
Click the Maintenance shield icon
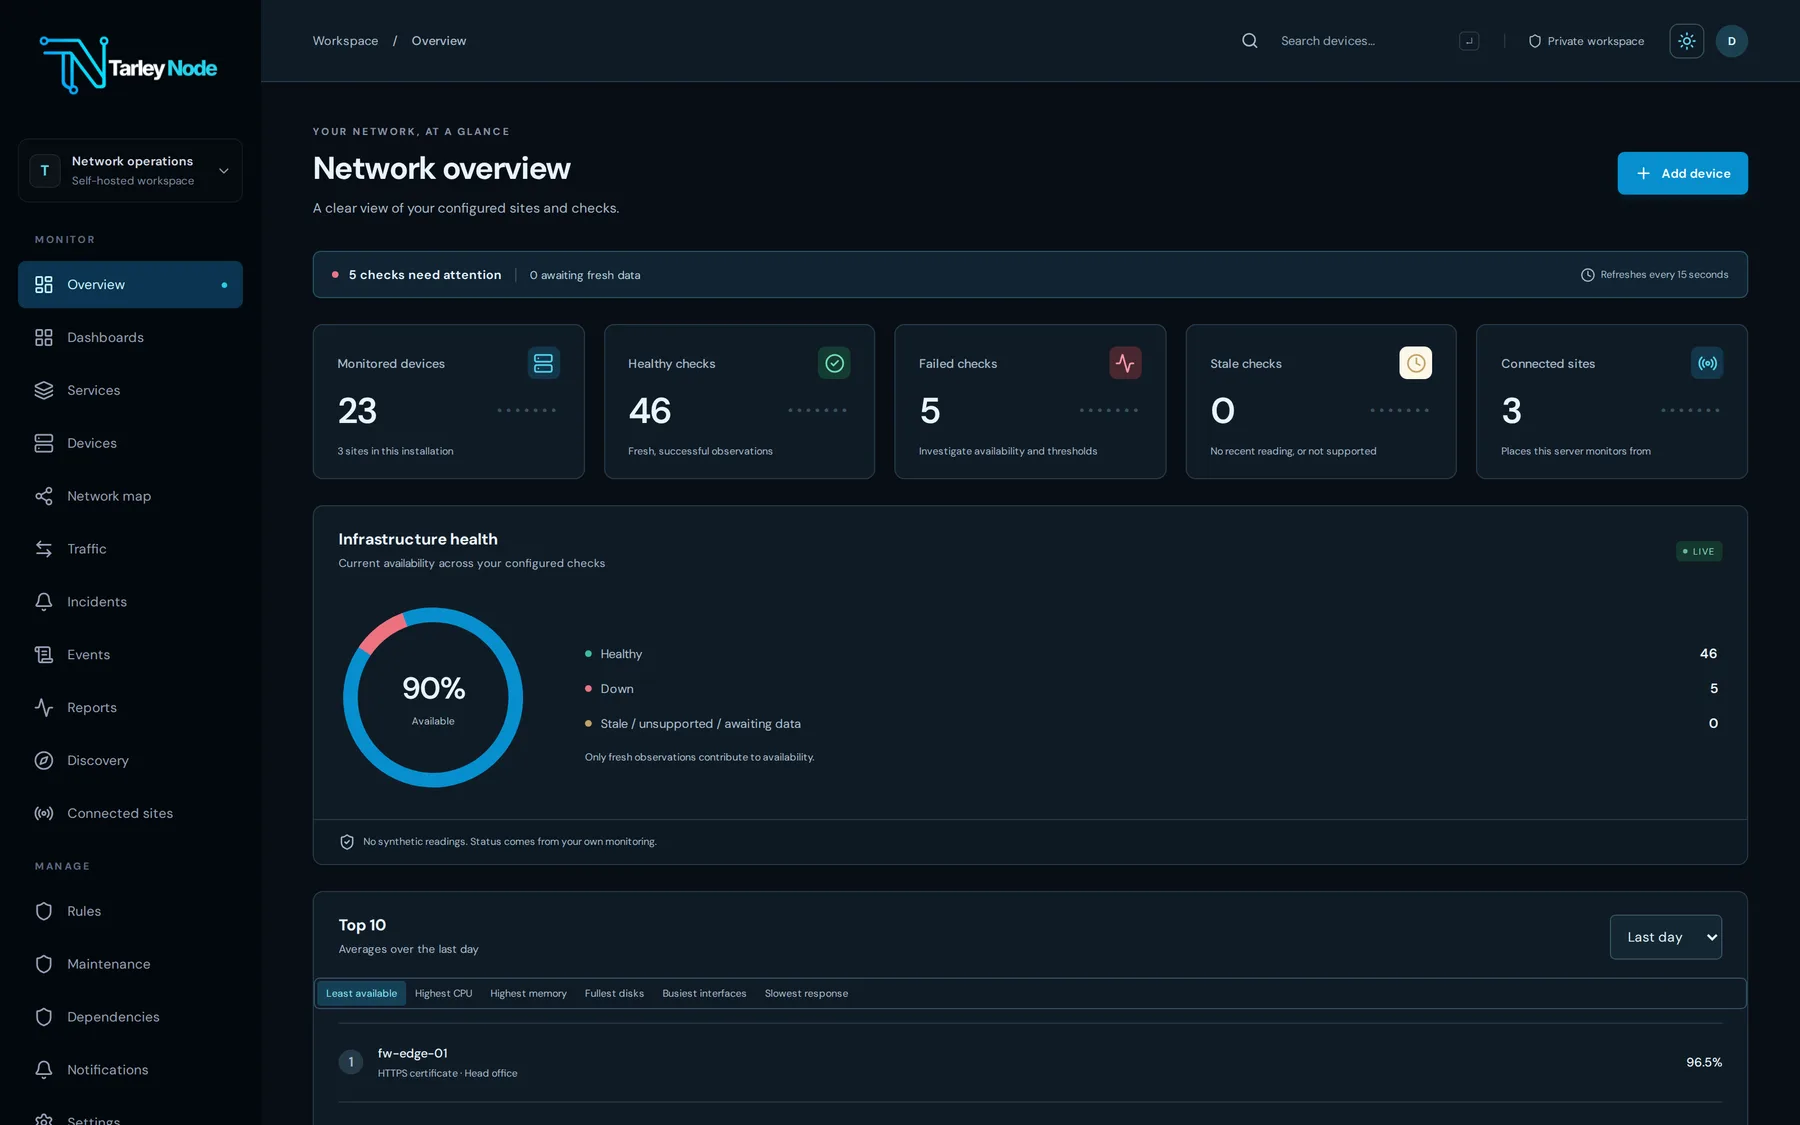coord(44,965)
